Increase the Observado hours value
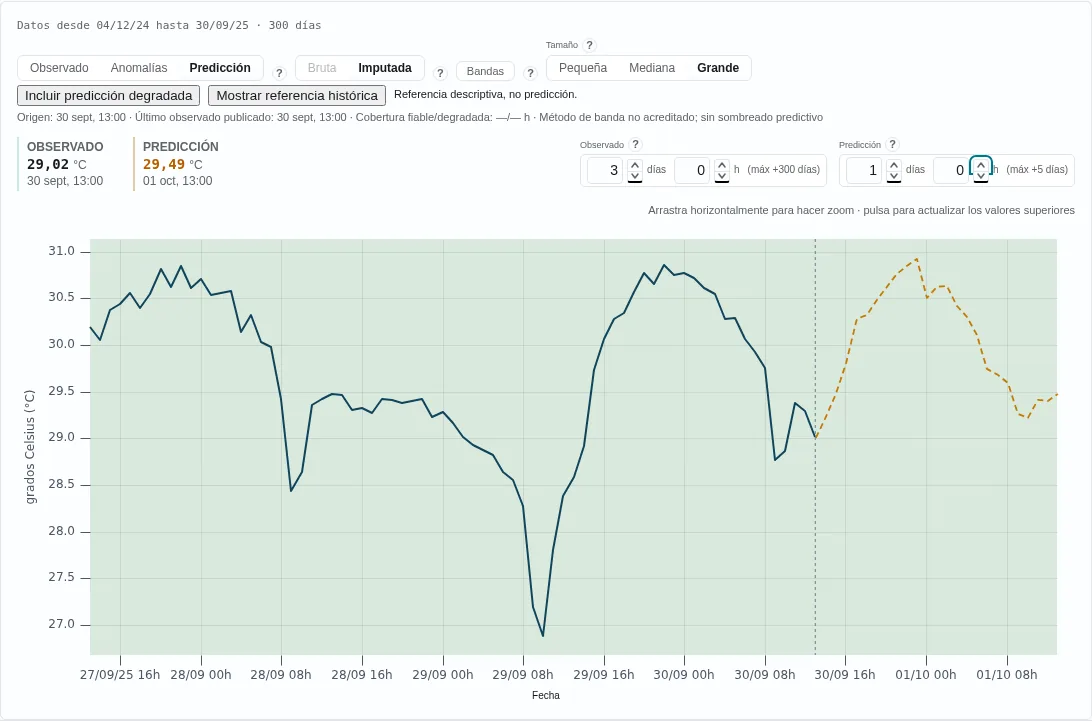The image size is (1092, 721). coord(722,165)
